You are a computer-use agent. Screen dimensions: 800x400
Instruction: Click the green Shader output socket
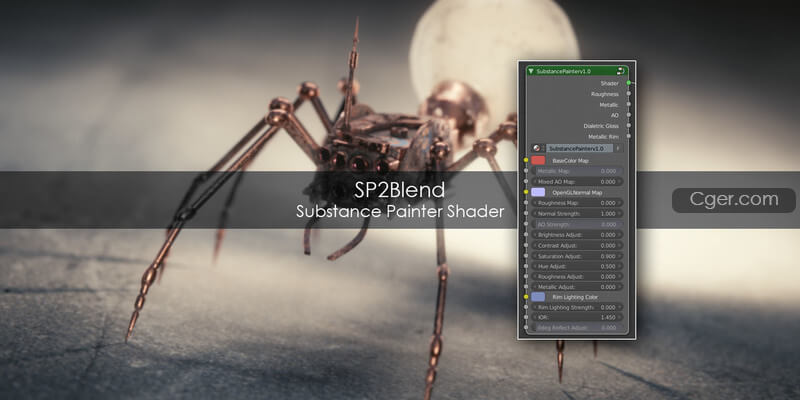pyautogui.click(x=629, y=83)
